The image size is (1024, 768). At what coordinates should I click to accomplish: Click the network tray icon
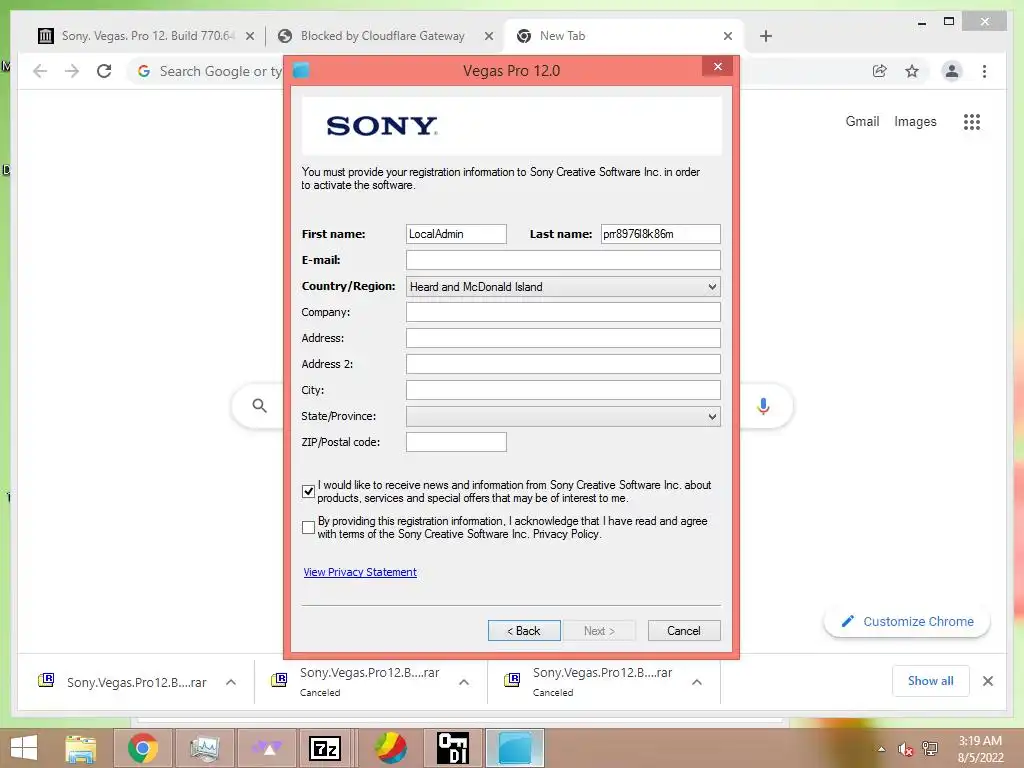coord(930,749)
